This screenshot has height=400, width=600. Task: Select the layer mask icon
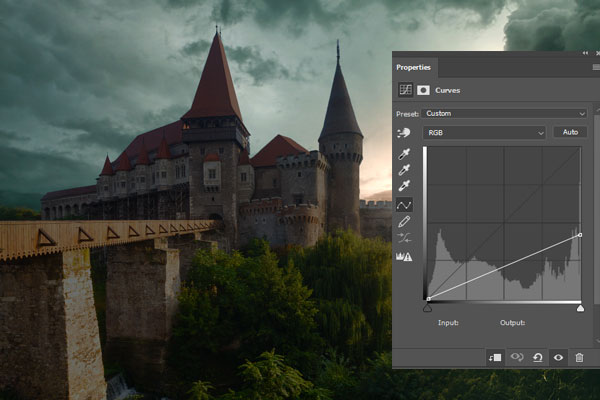(x=423, y=90)
